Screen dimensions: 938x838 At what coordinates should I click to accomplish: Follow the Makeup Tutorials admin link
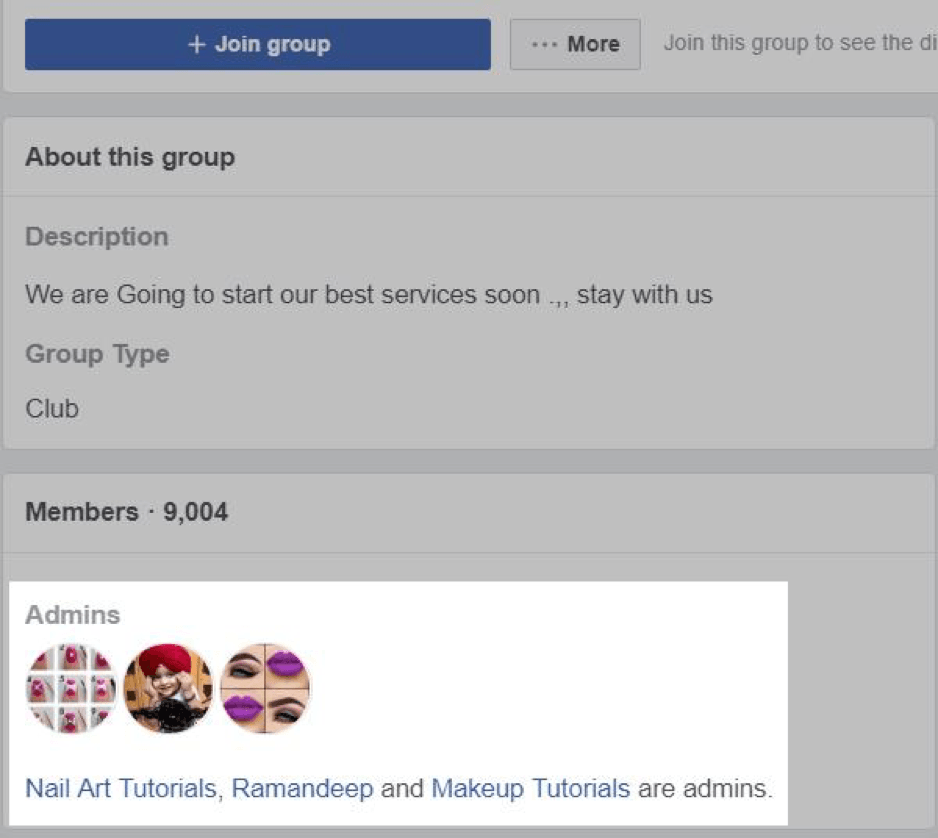530,788
